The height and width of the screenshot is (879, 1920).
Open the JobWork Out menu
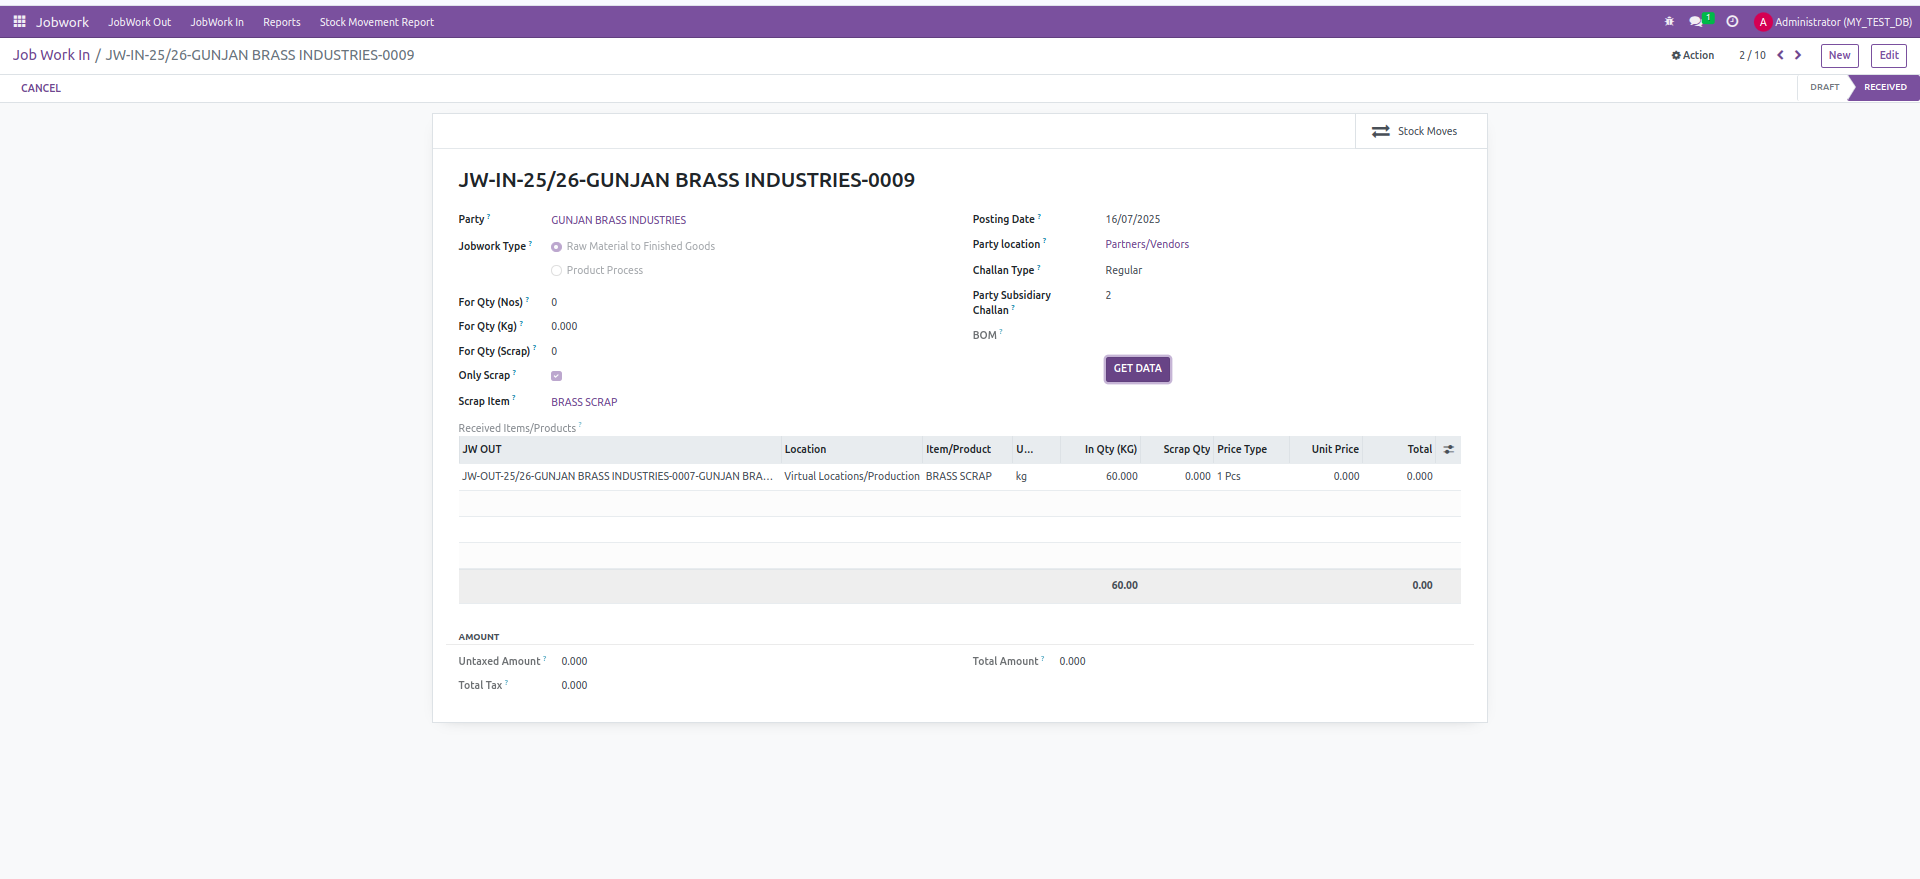tap(139, 22)
